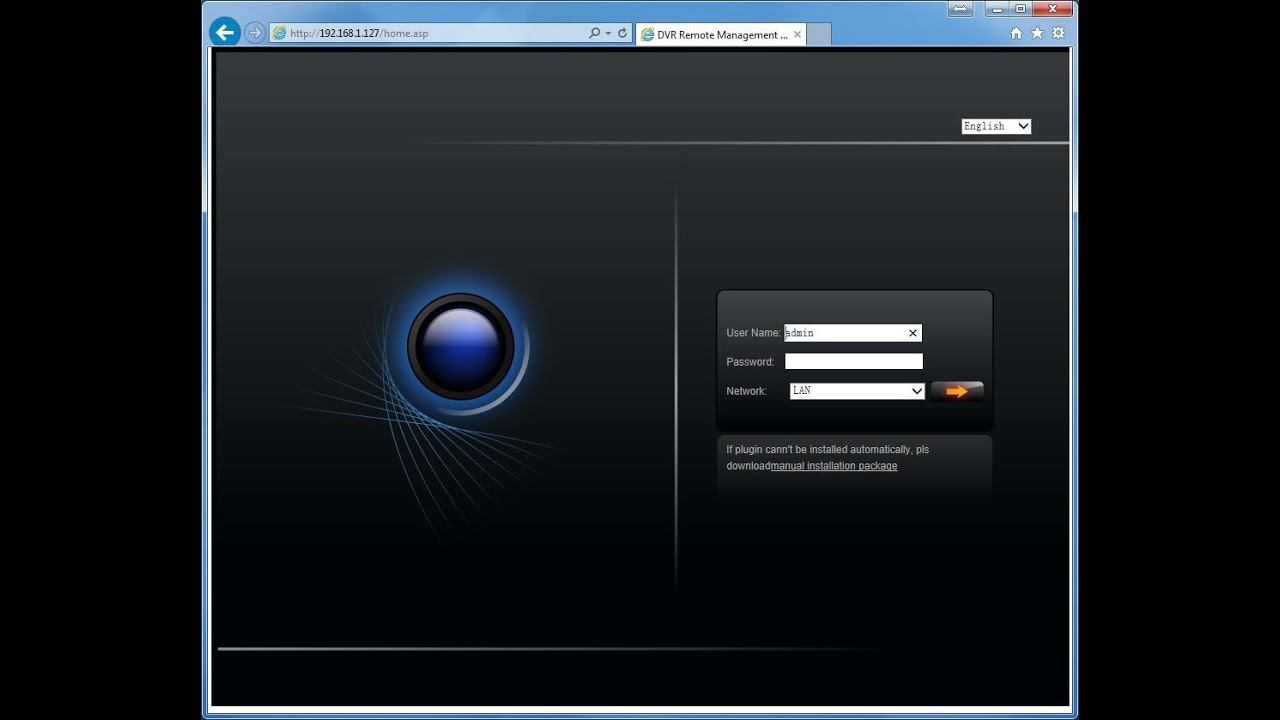Click the address bar URL 192.168.1.127

[359, 33]
